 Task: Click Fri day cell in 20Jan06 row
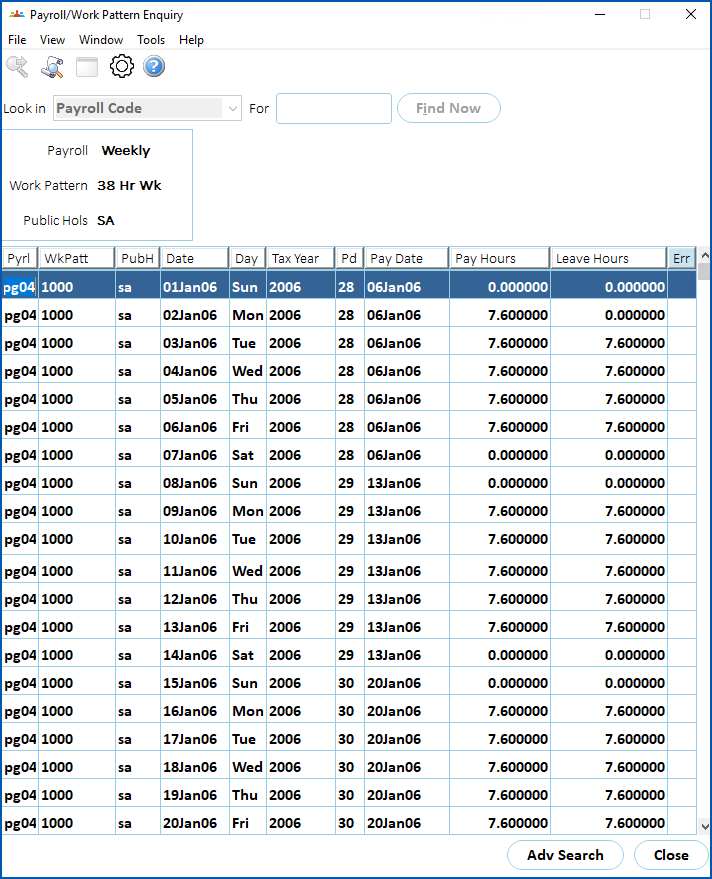pyautogui.click(x=248, y=824)
